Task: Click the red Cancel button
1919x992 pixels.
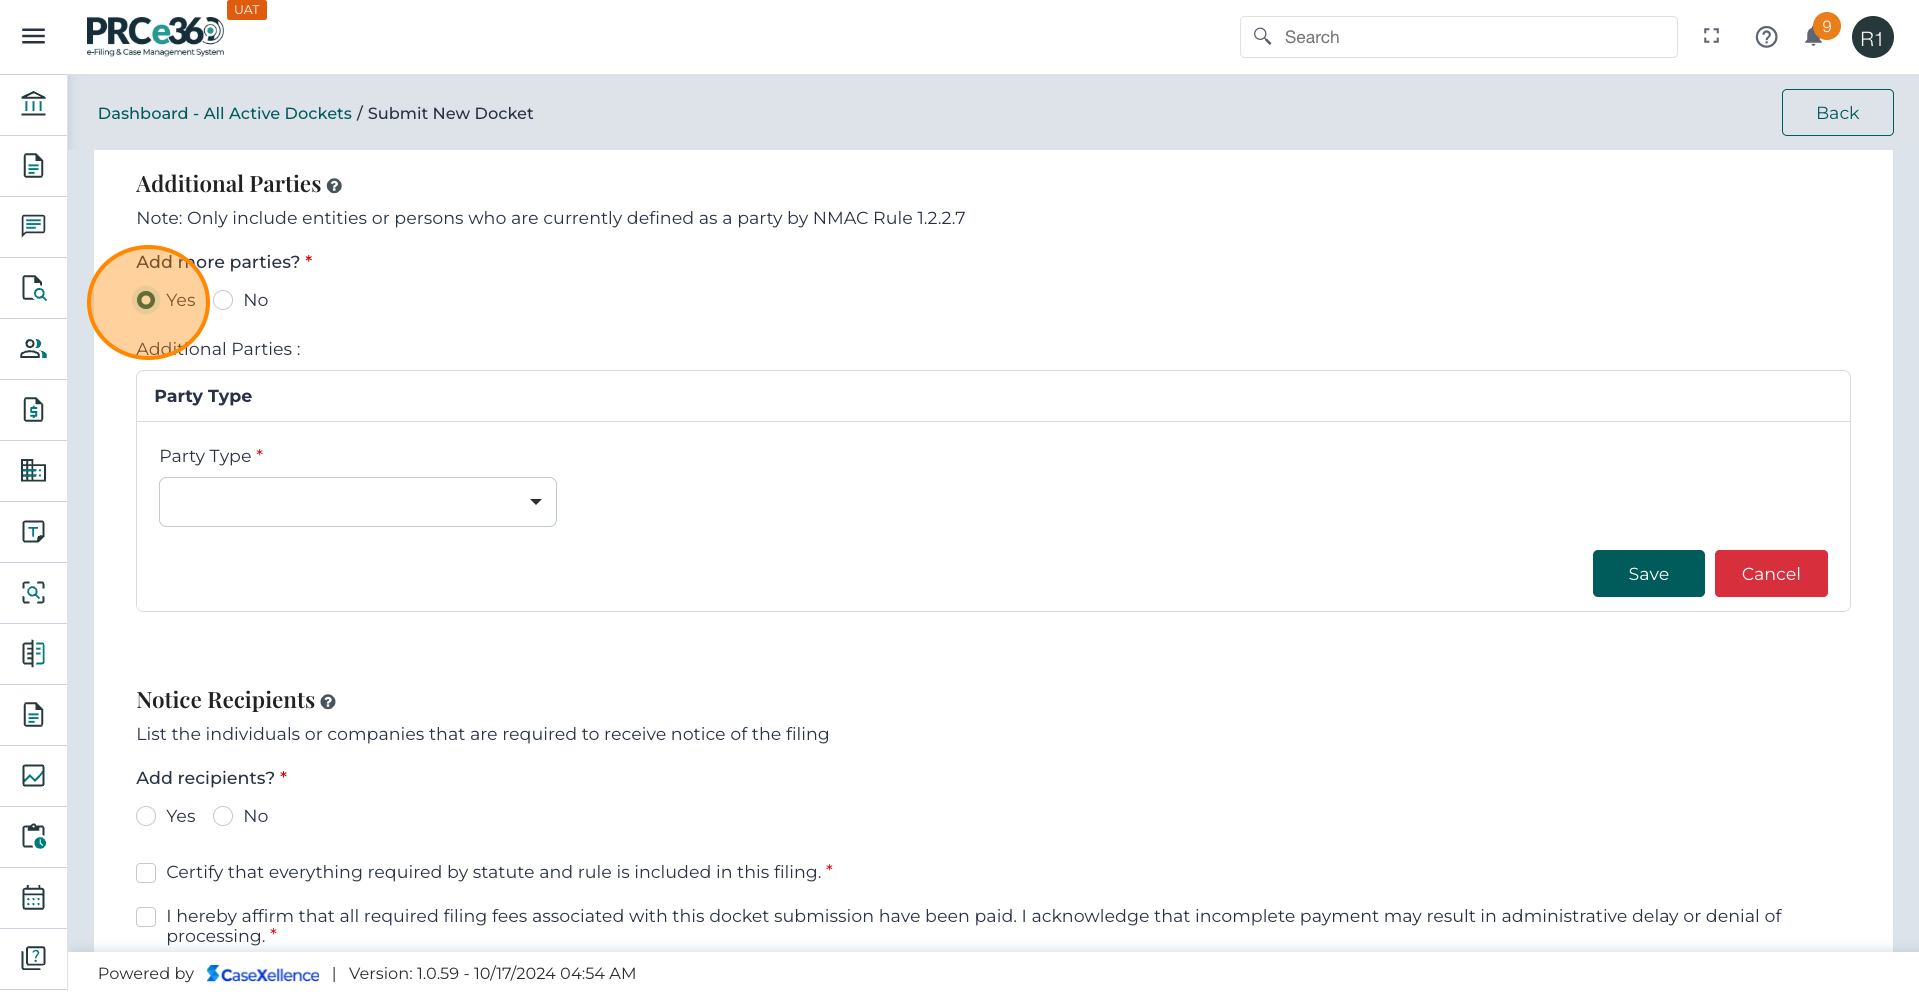Action: (1770, 574)
